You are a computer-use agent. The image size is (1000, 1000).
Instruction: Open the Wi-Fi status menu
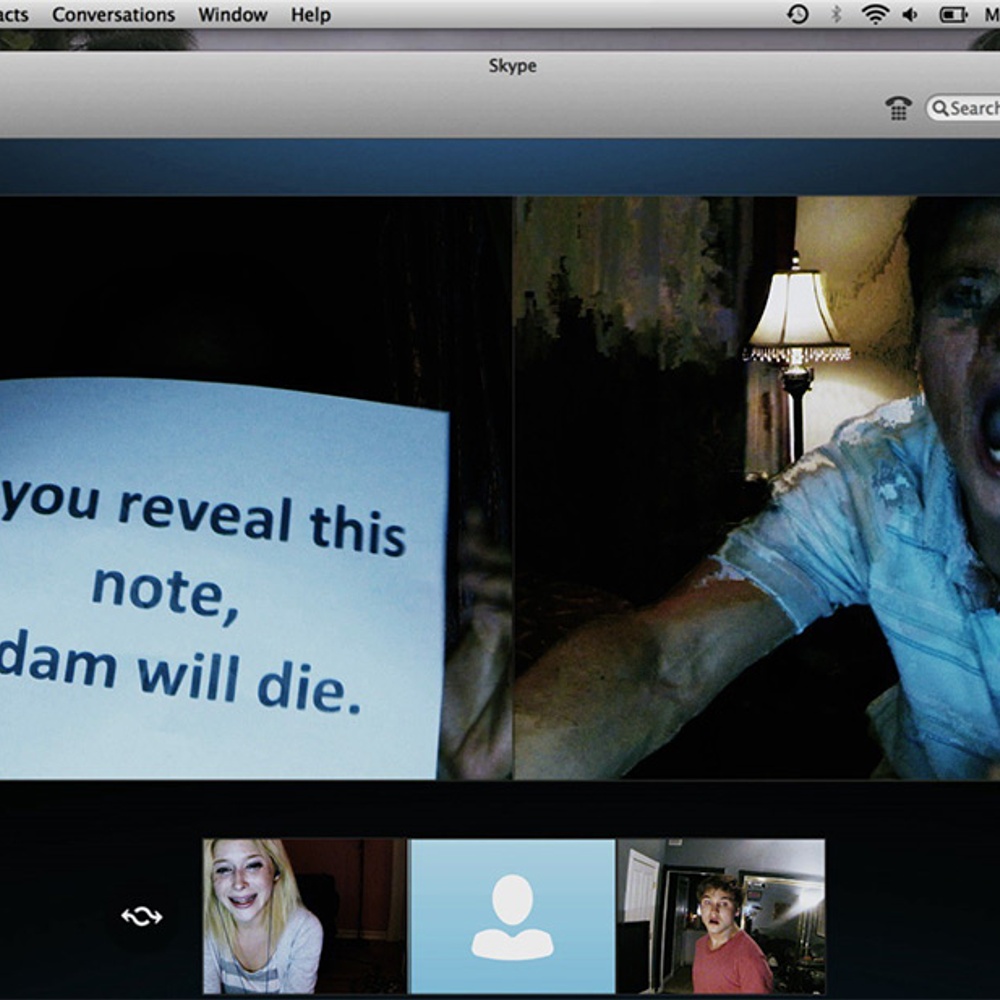pyautogui.click(x=875, y=14)
